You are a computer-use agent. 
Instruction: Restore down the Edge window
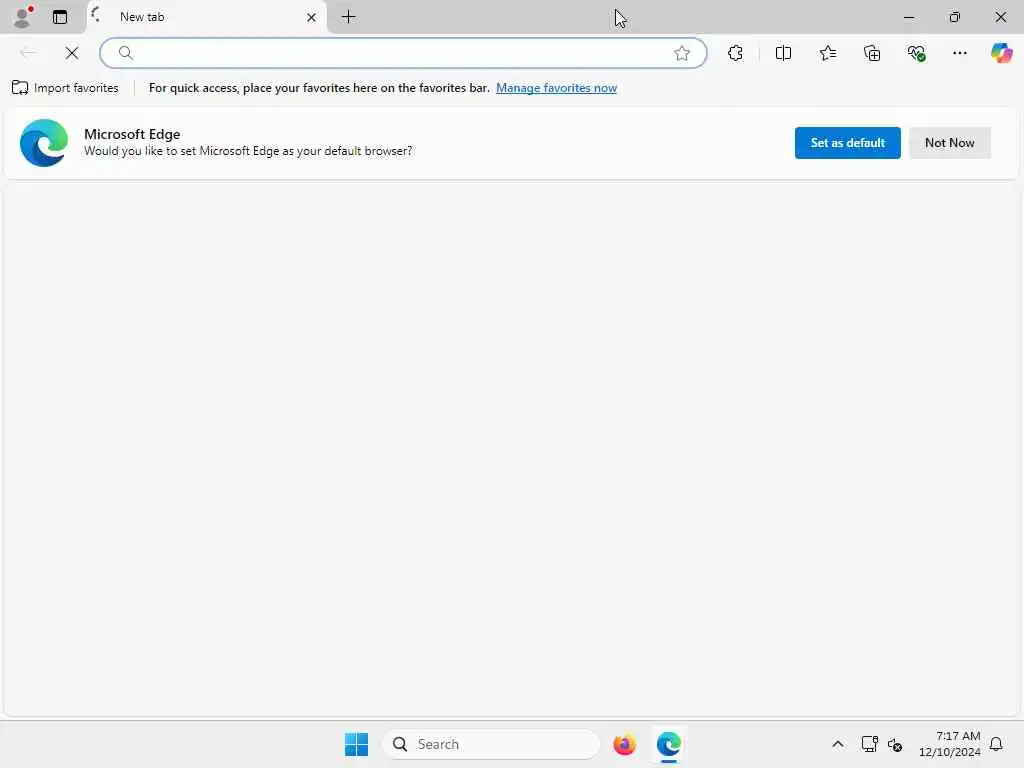[955, 17]
